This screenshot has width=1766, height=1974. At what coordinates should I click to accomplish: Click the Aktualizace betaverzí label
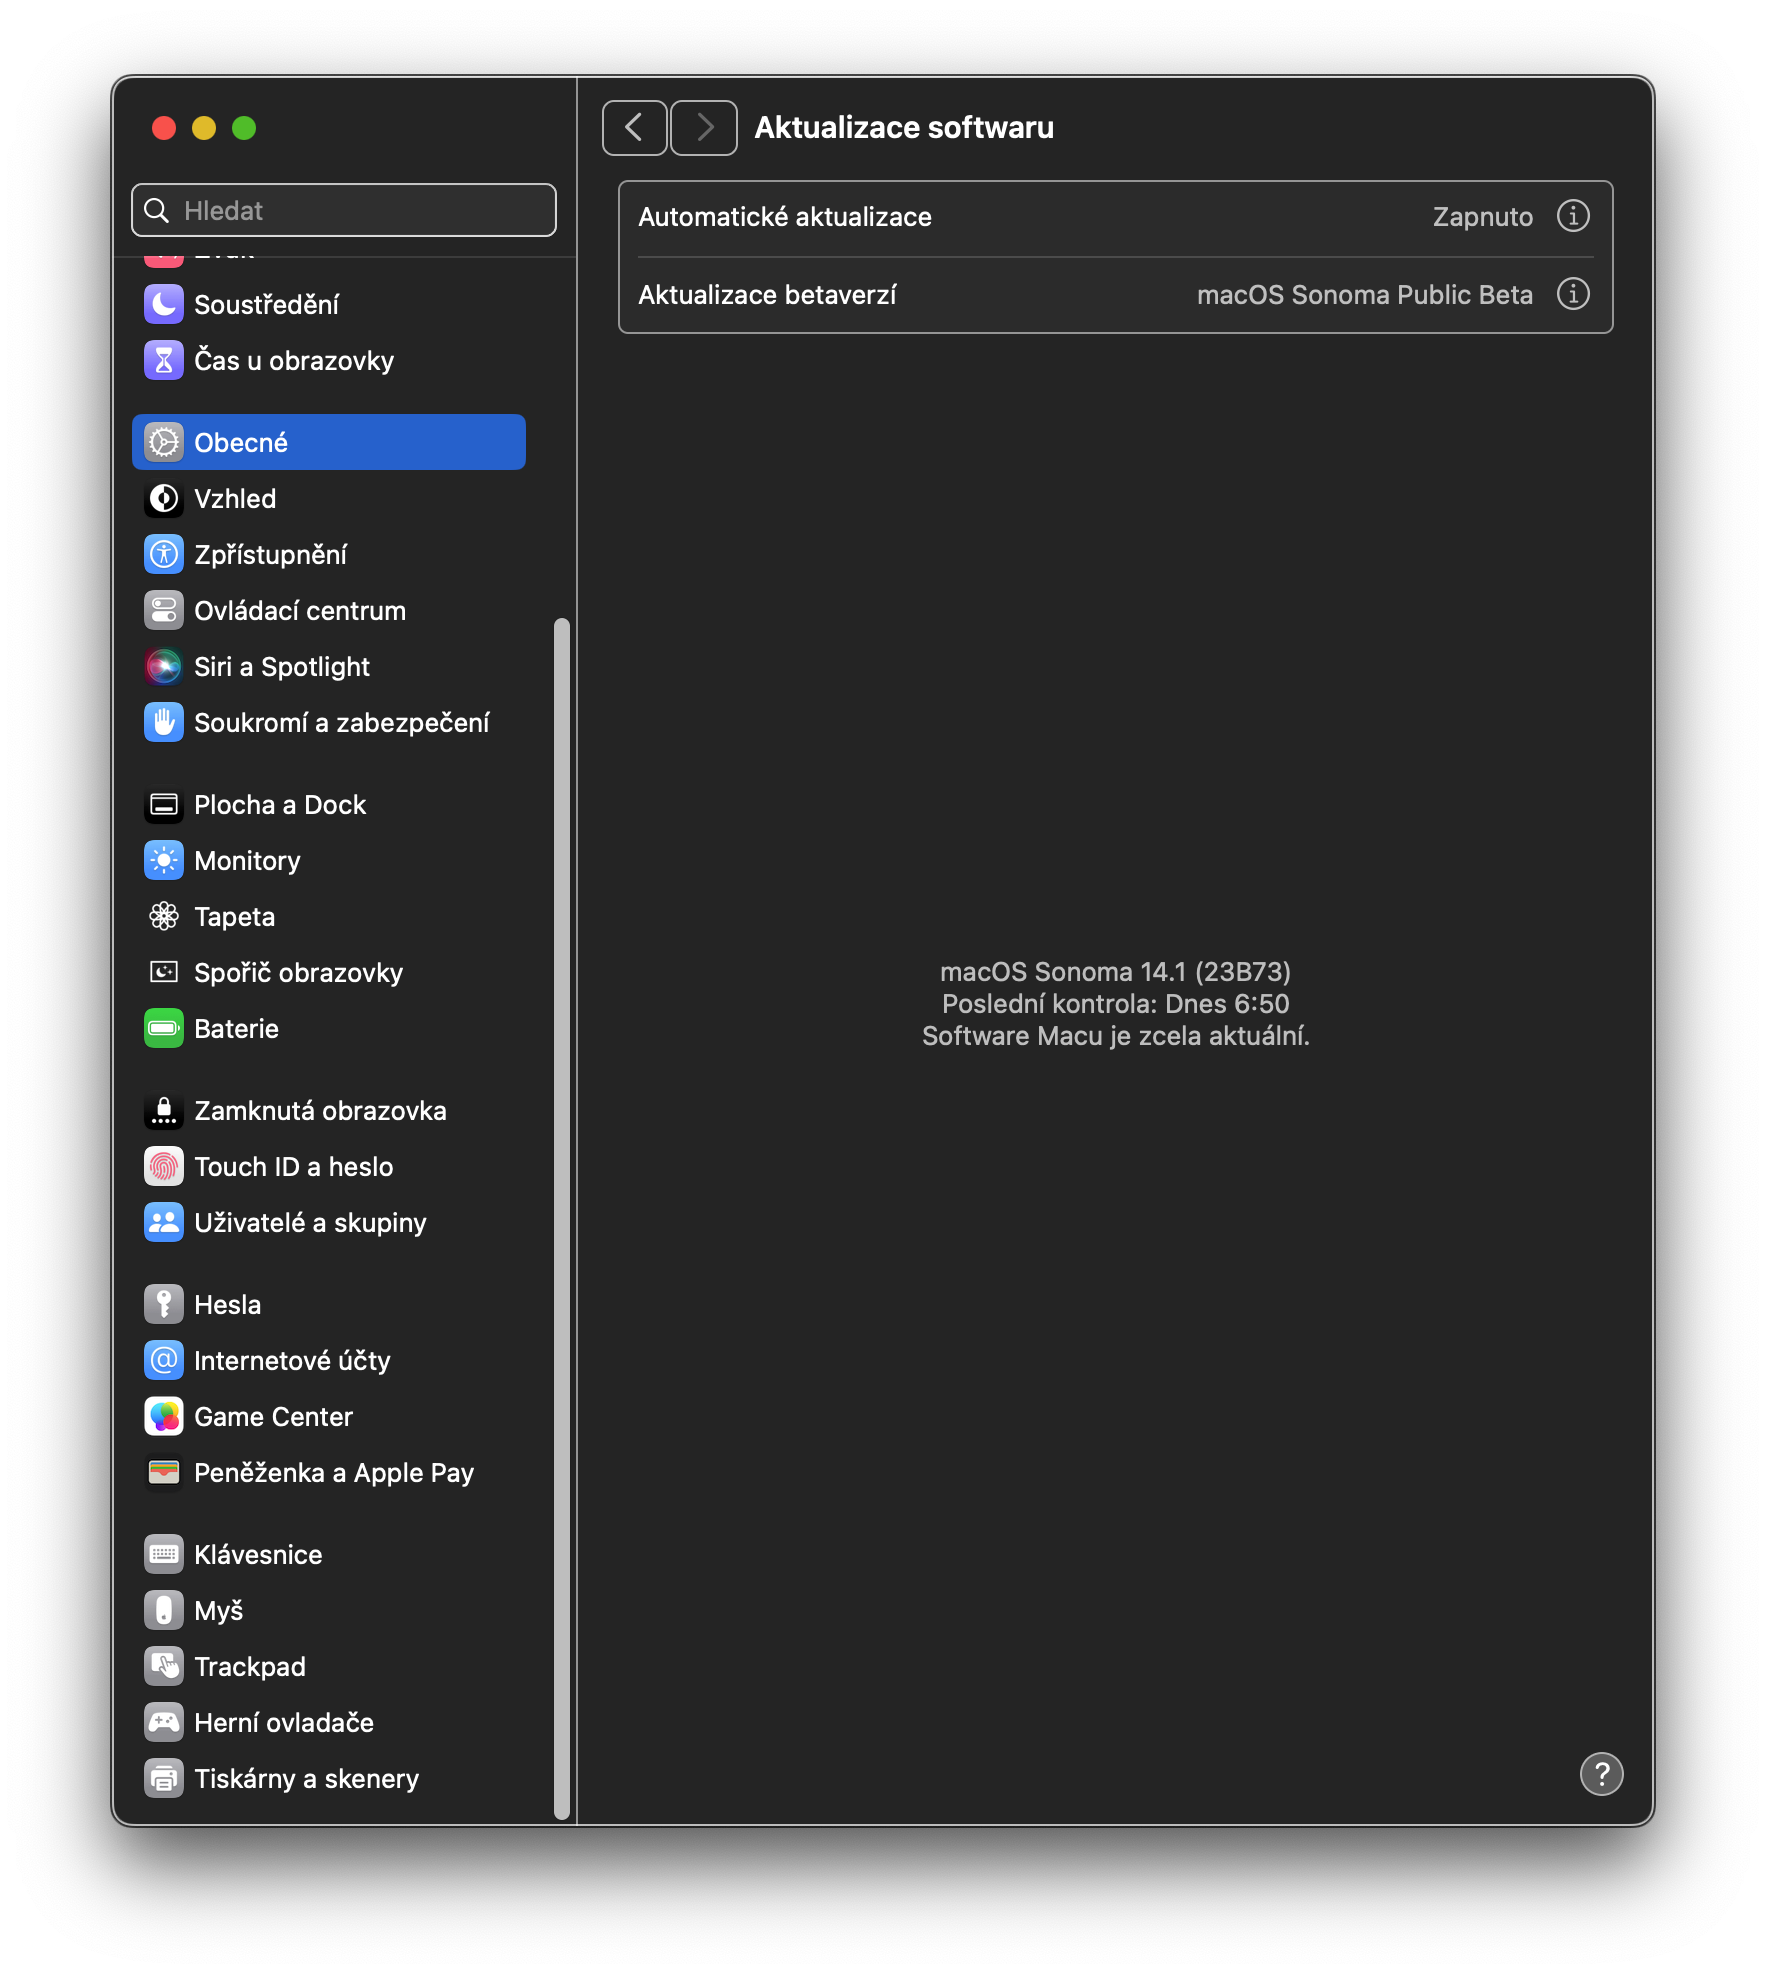coord(767,295)
